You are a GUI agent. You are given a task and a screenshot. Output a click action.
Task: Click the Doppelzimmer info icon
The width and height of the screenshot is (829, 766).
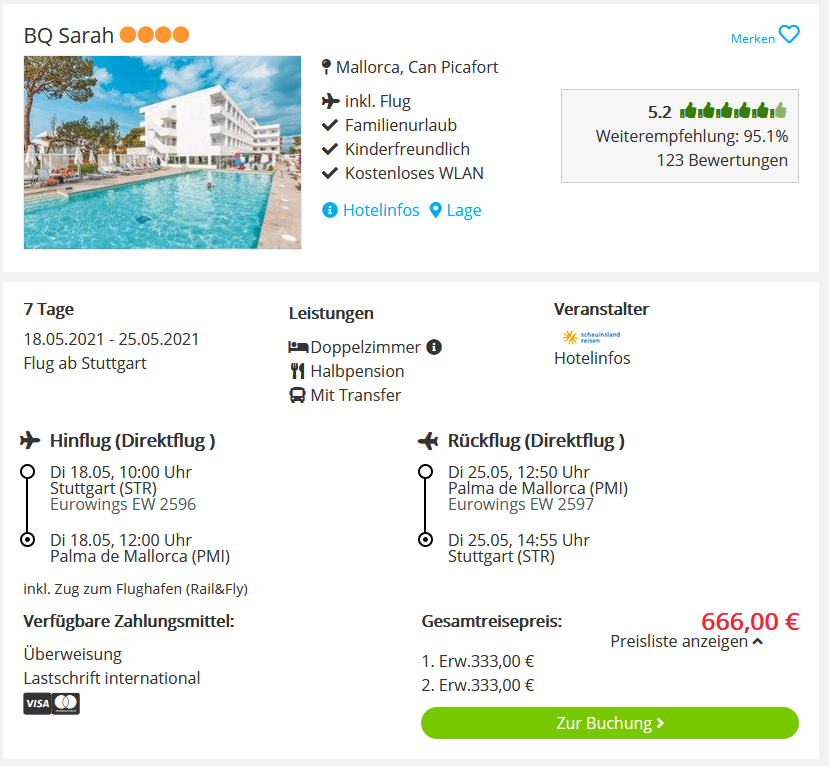[434, 347]
